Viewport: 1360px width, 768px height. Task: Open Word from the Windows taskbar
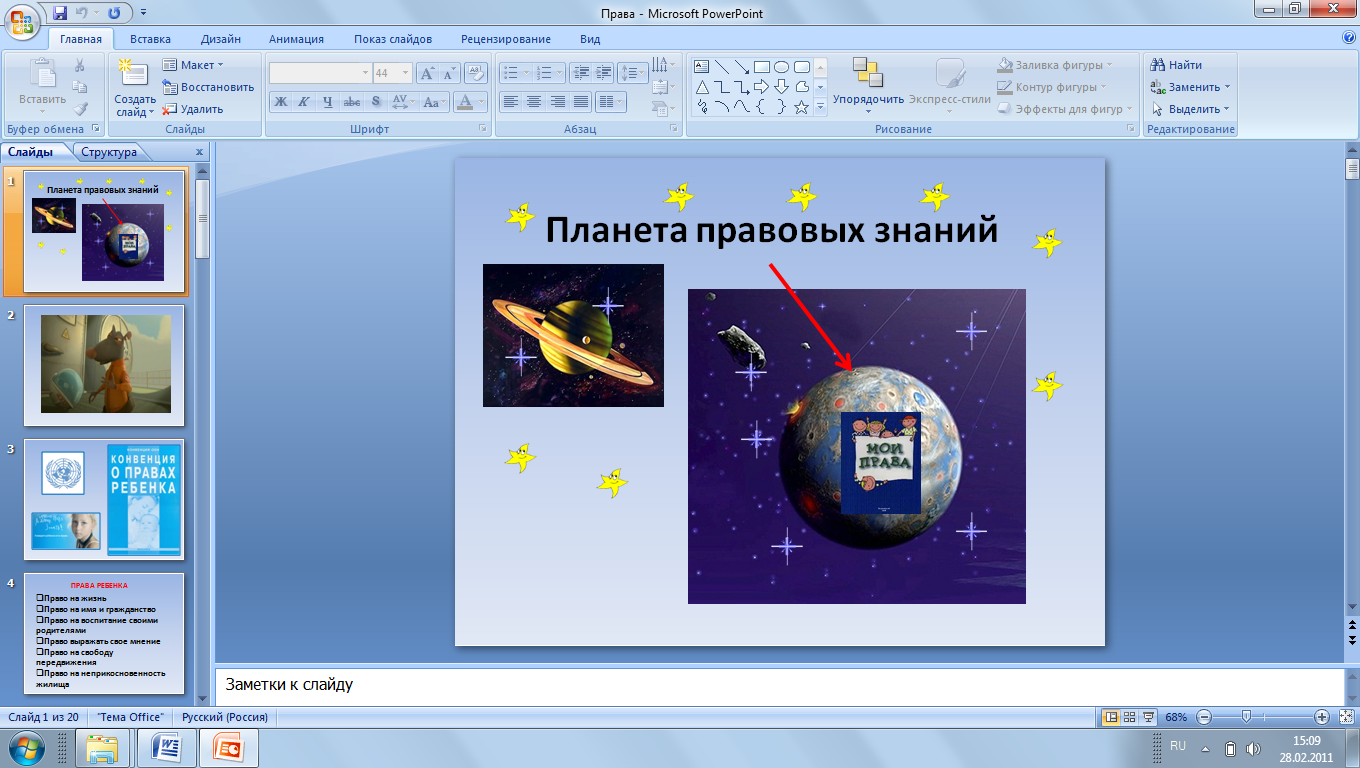pyautogui.click(x=165, y=747)
